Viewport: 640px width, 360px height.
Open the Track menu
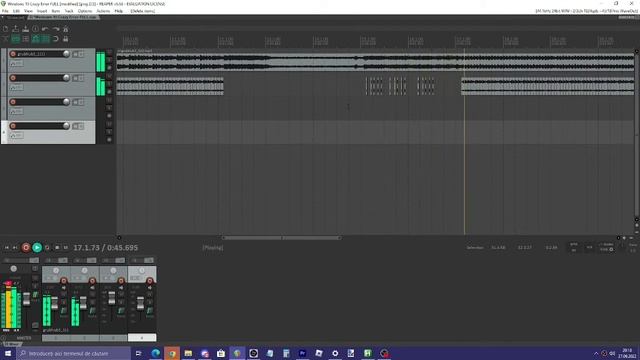click(69, 11)
